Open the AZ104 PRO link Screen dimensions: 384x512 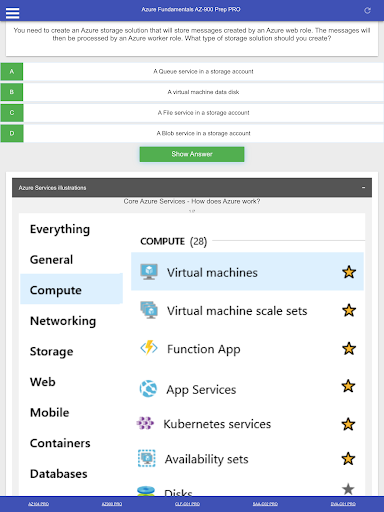[x=39, y=504]
